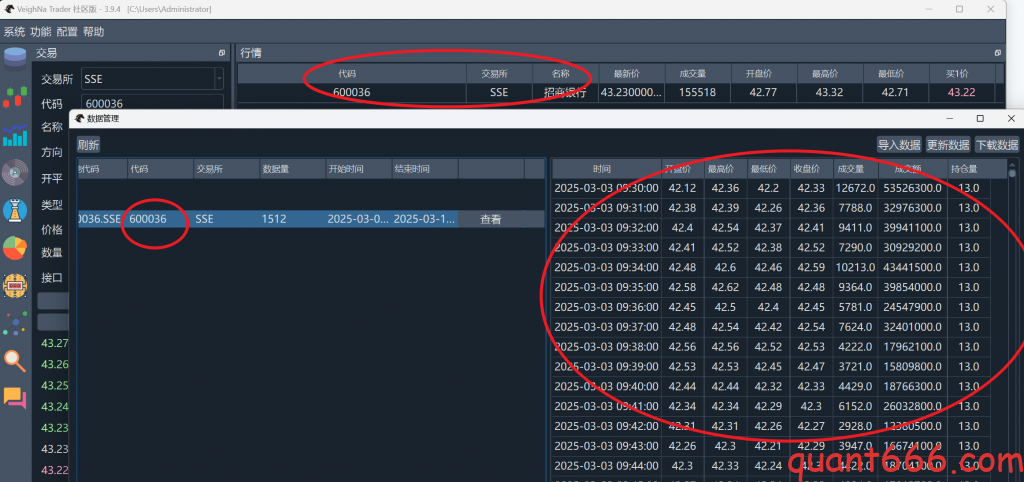Open the bar chart with line icon
The width and height of the screenshot is (1024, 482).
pyautogui.click(x=15, y=135)
